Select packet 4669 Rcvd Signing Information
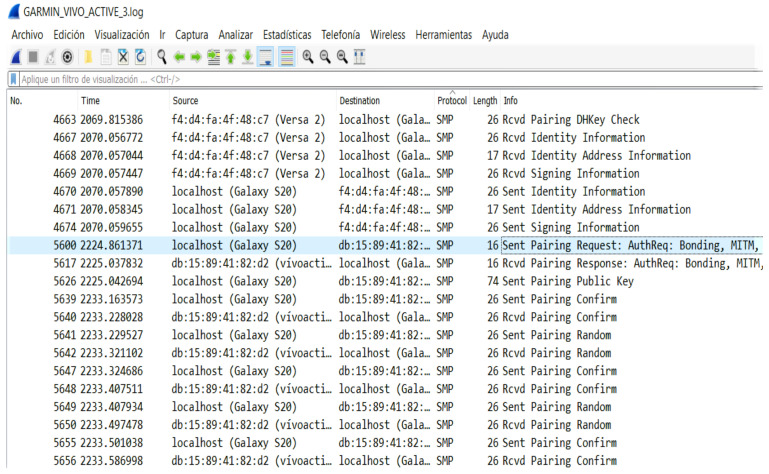Viewport: 769px width, 474px height. [x=385, y=174]
